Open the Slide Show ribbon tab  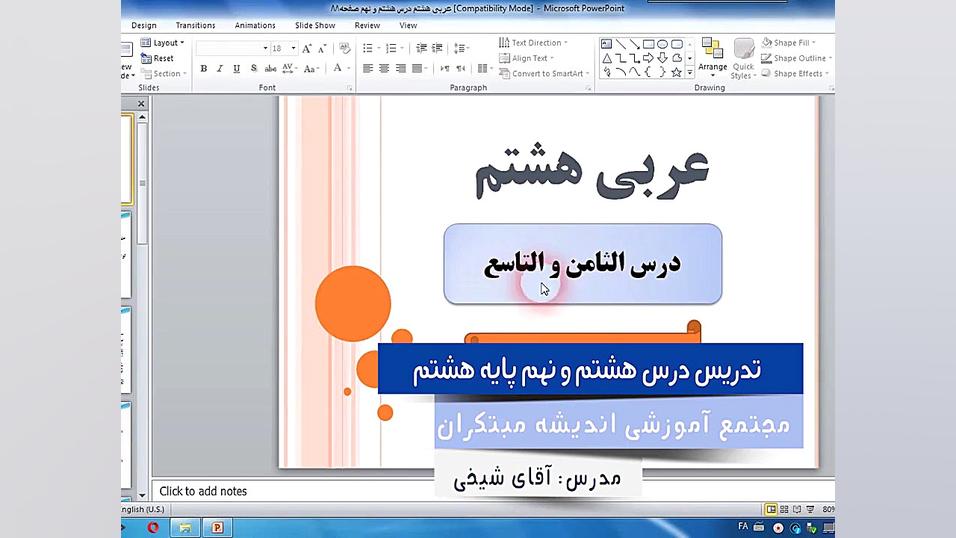[315, 26]
